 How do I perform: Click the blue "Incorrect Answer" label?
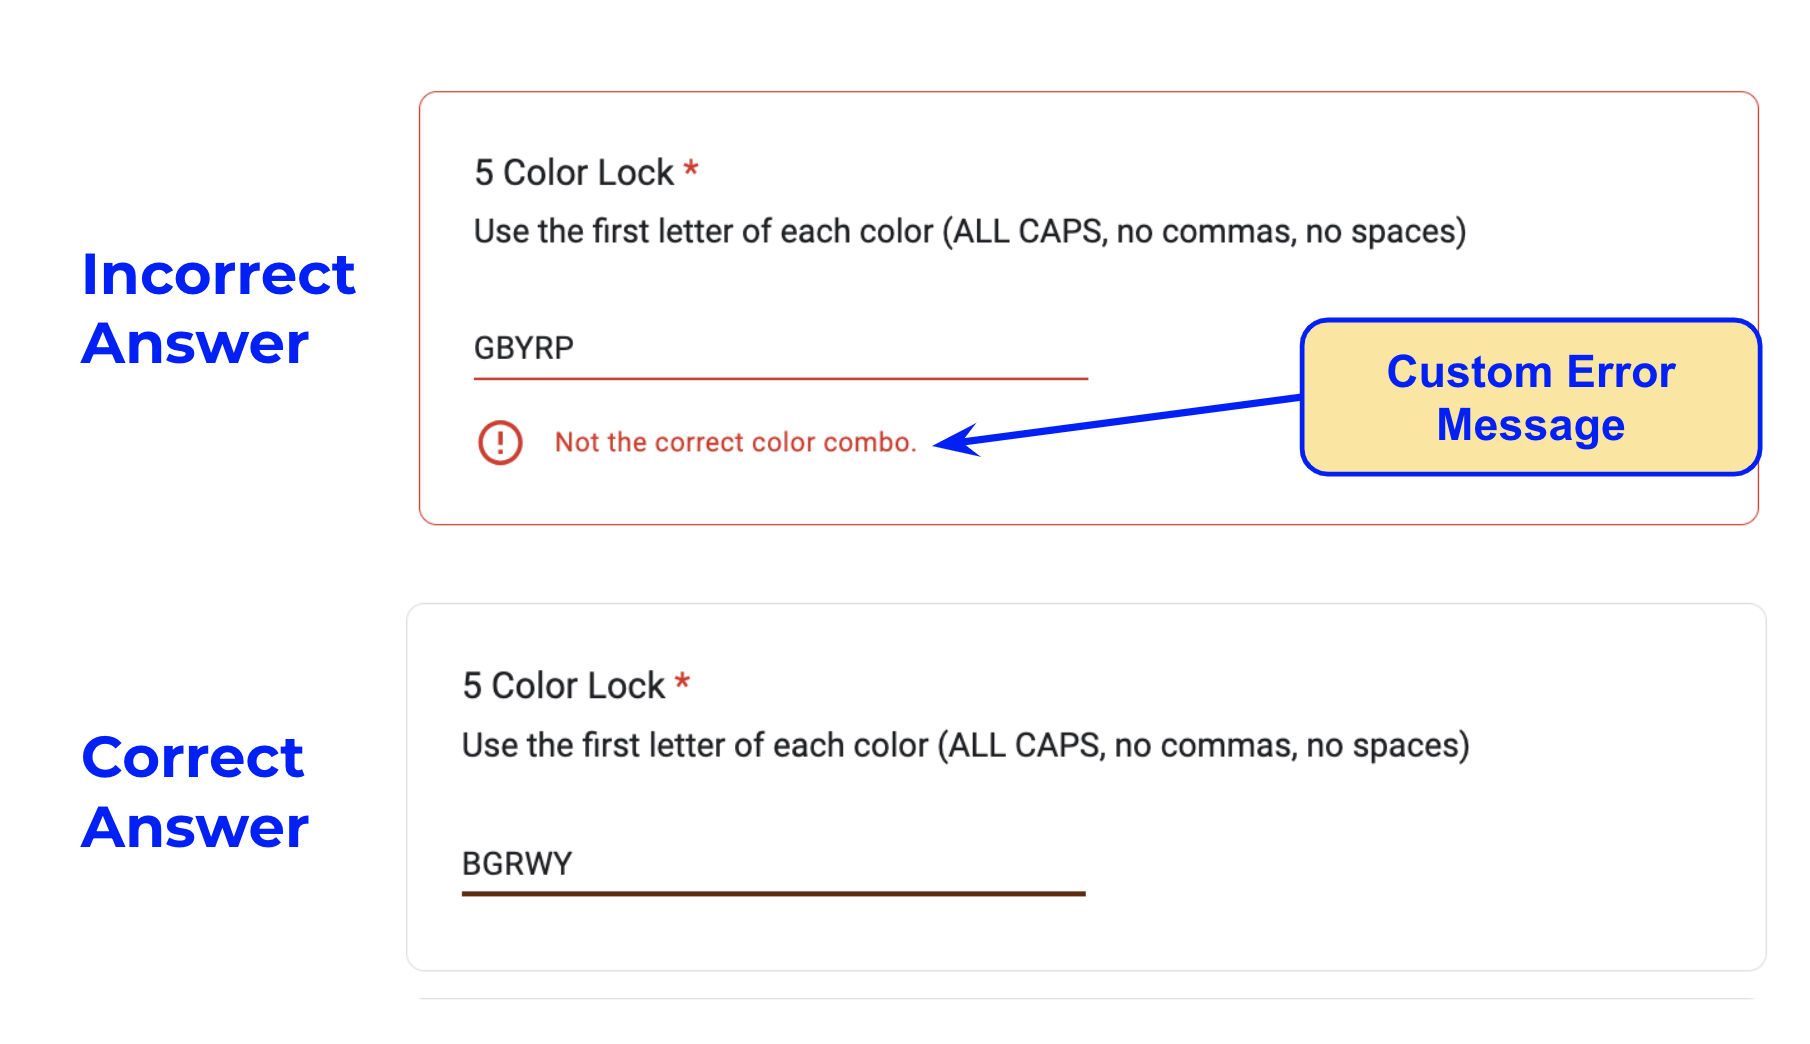coord(218,308)
